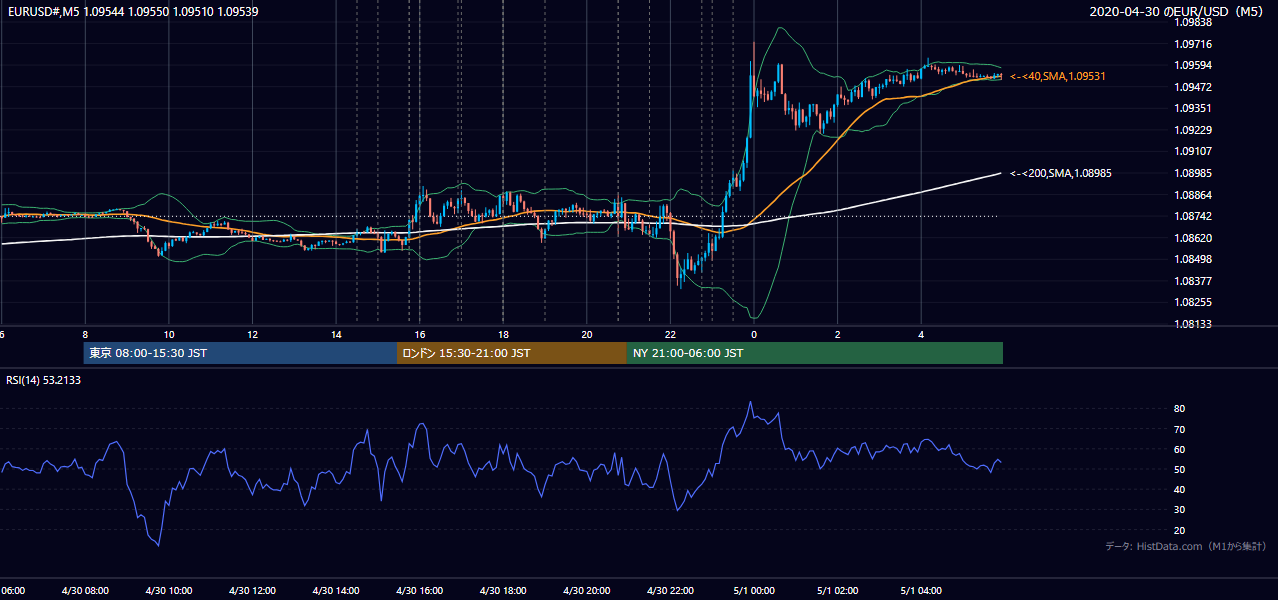
Task: Click price scale value 1.08498
Action: coord(1192,259)
